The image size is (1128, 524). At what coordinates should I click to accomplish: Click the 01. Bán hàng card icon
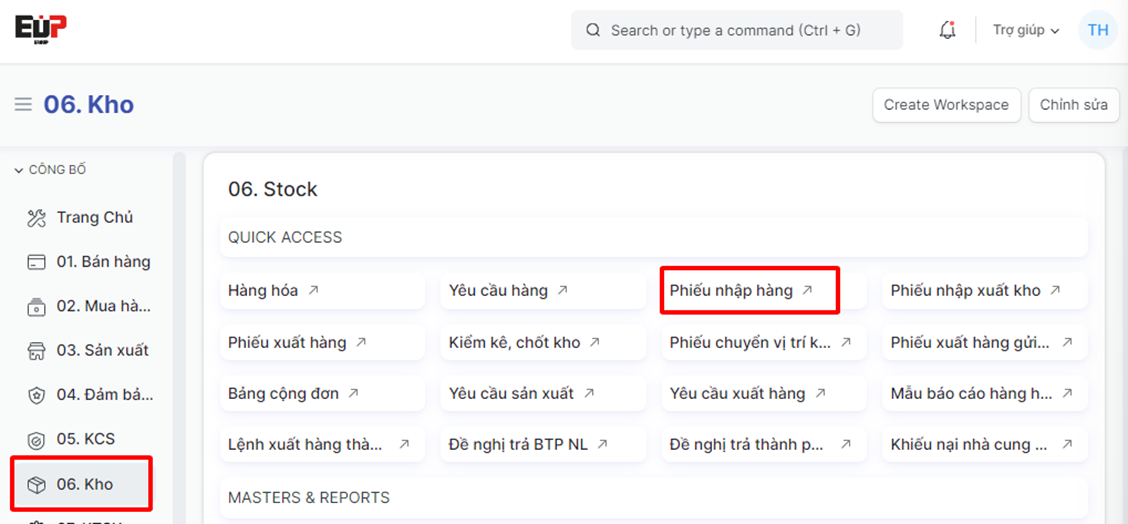click(37, 262)
